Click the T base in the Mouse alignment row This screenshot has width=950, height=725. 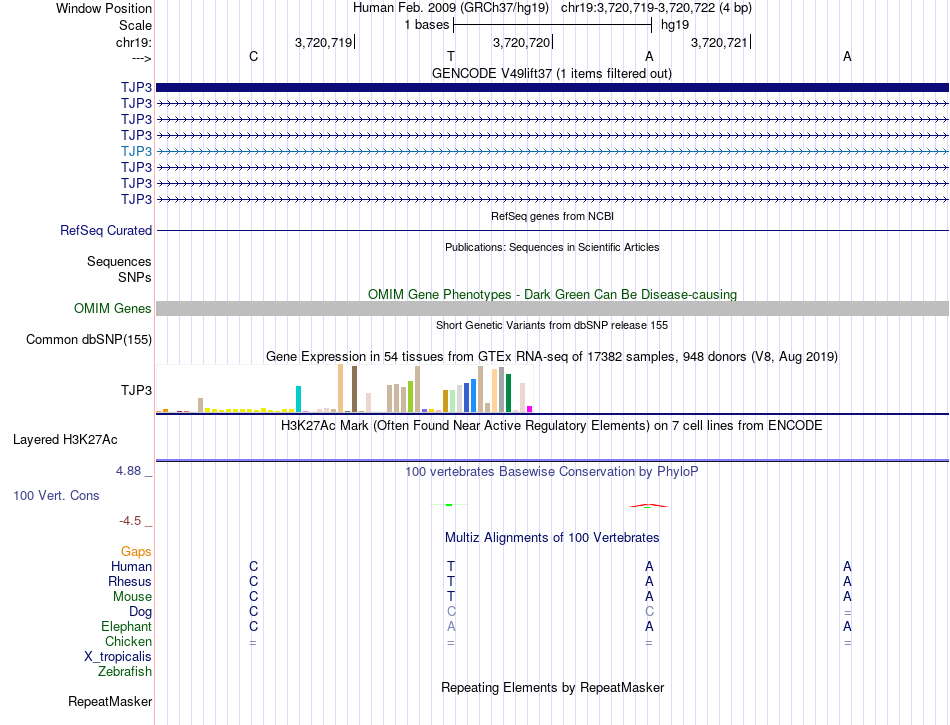[451, 597]
